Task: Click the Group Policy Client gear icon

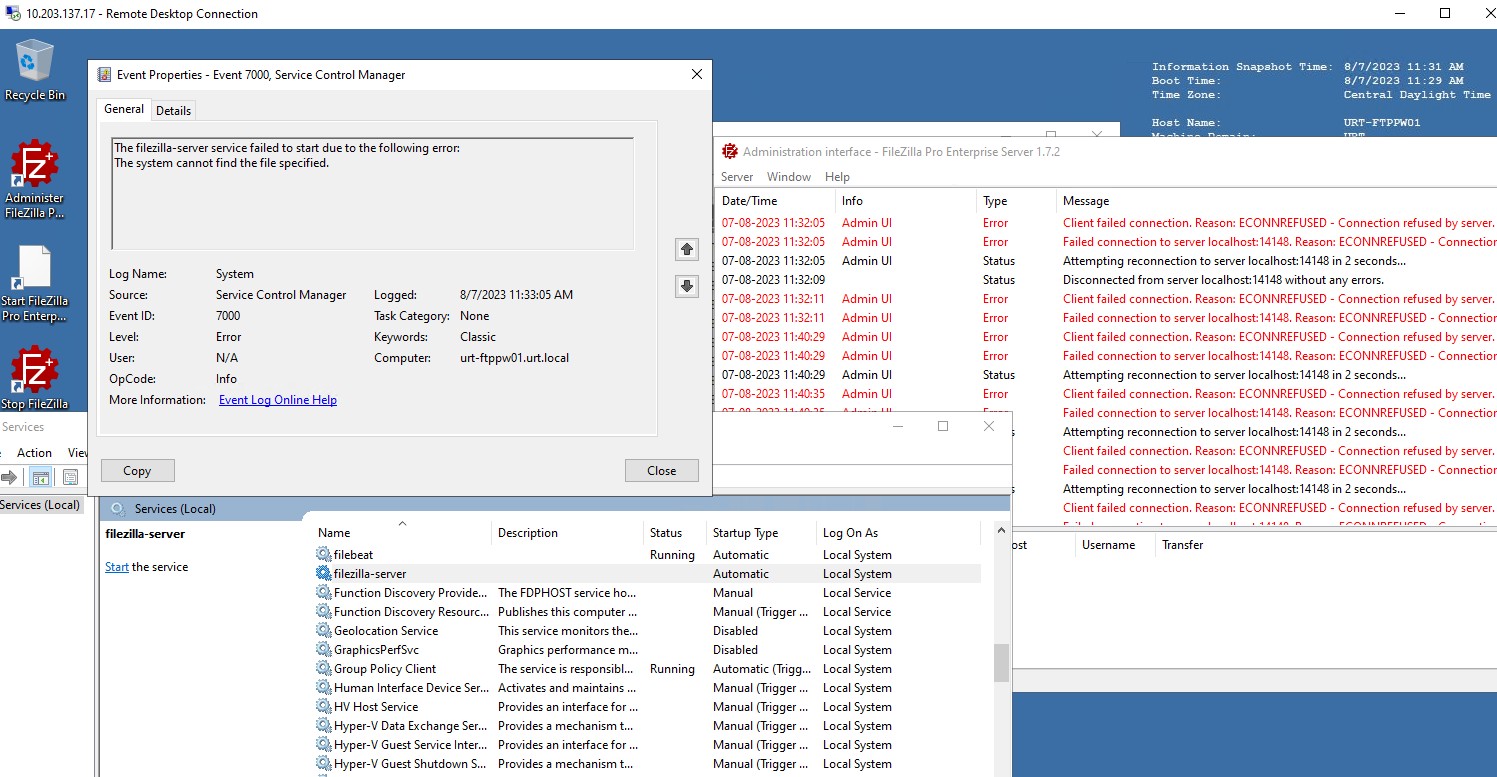Action: (323, 668)
